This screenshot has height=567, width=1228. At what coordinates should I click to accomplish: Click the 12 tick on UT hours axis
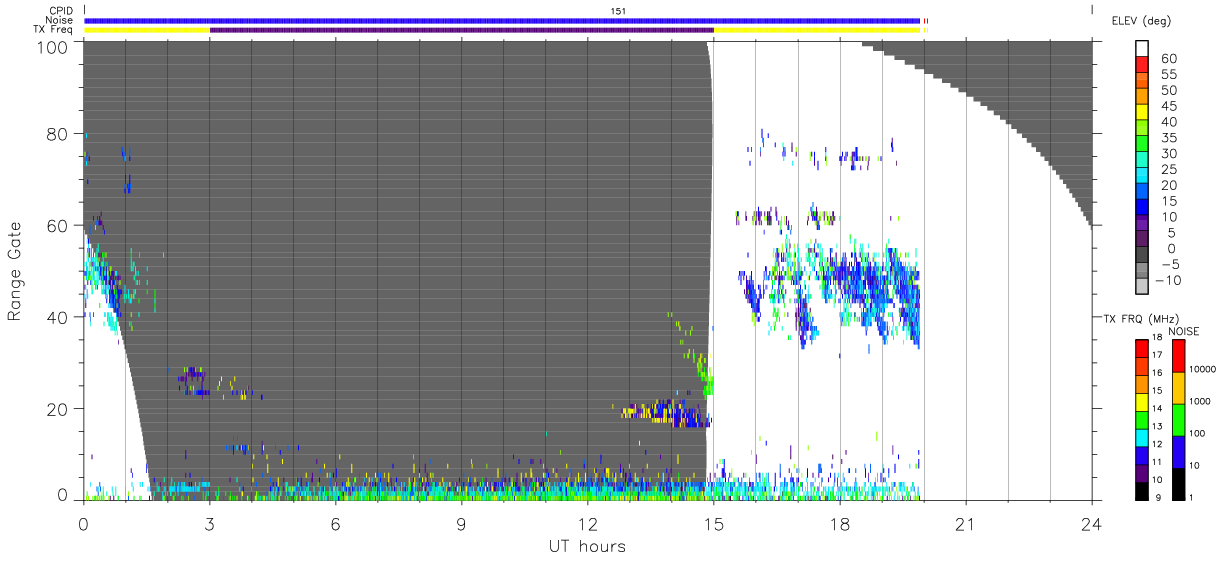587,522
